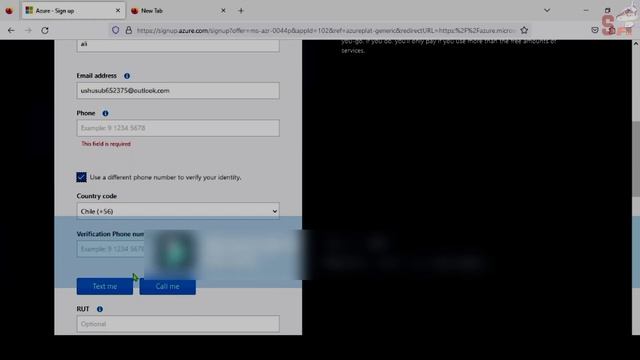Open the Pocket save icon in toolbar
Image resolution: width=640 pixels, height=360 pixels.
click(x=595, y=30)
